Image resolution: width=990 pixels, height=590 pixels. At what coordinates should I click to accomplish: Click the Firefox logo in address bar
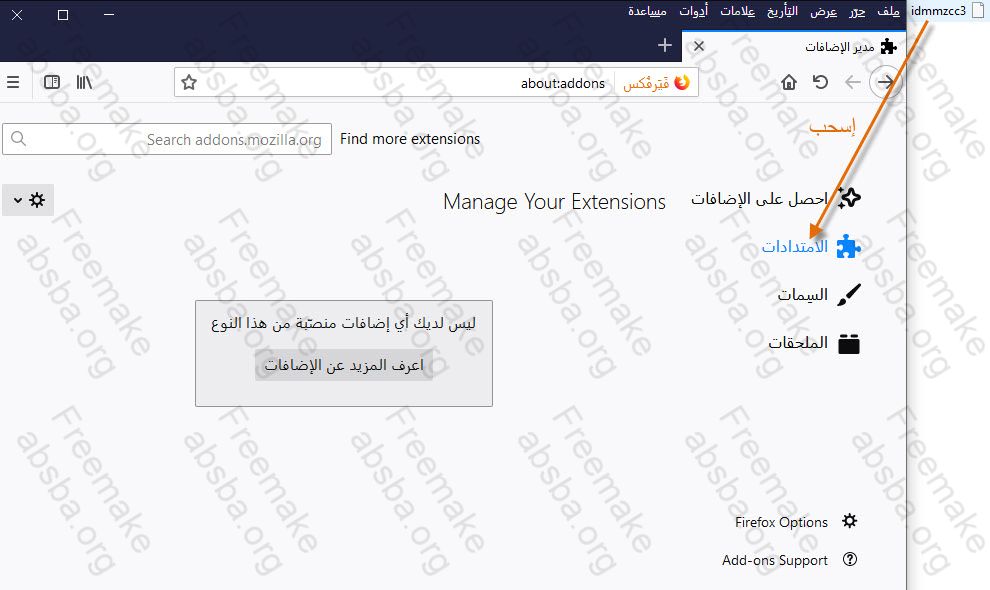click(682, 83)
